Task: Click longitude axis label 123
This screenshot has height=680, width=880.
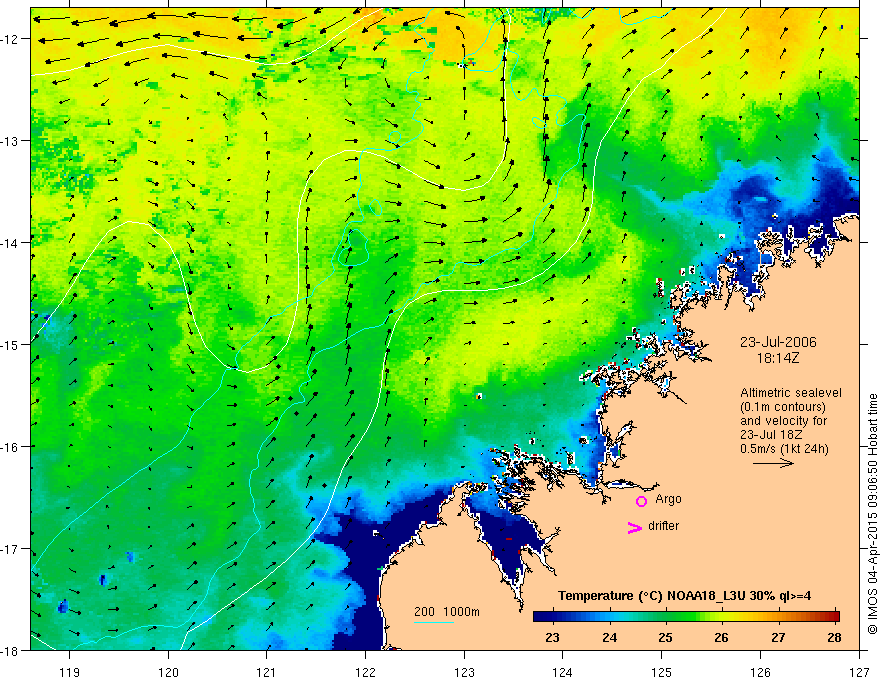Action: click(x=464, y=672)
